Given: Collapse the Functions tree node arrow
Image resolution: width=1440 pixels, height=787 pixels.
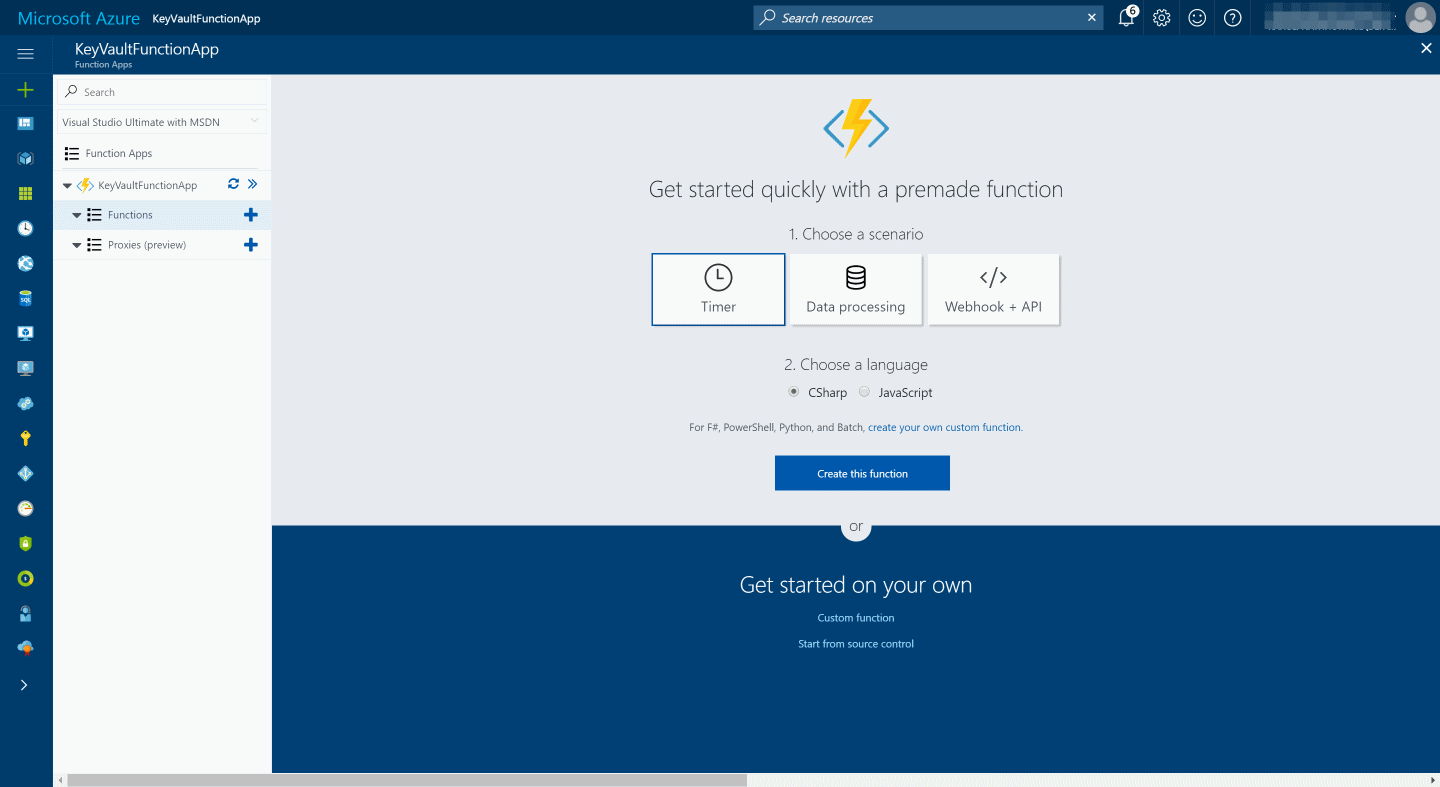Looking at the screenshot, I should point(77,215).
